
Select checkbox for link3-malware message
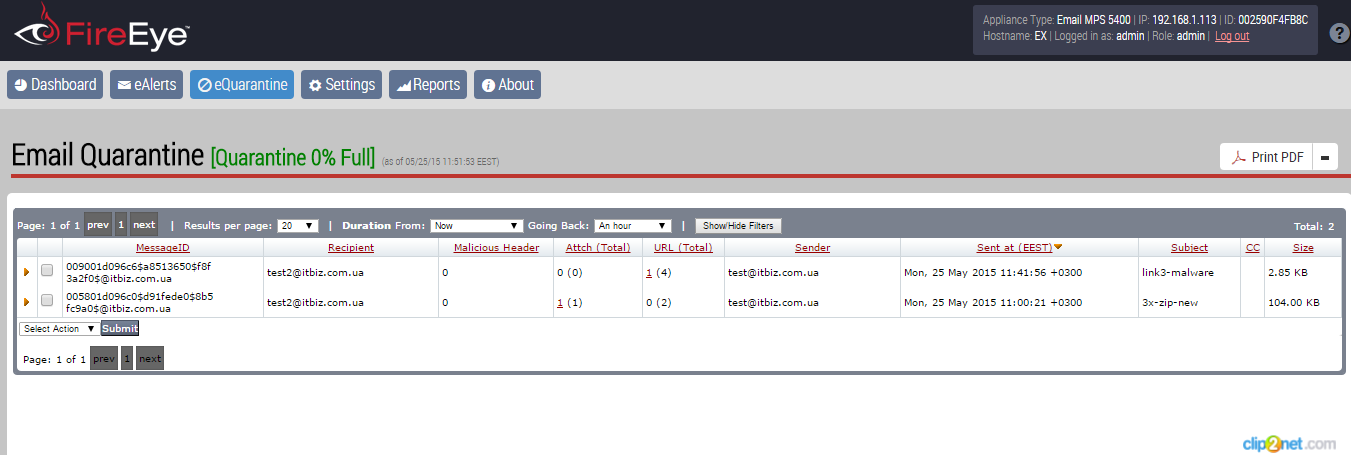(x=47, y=270)
